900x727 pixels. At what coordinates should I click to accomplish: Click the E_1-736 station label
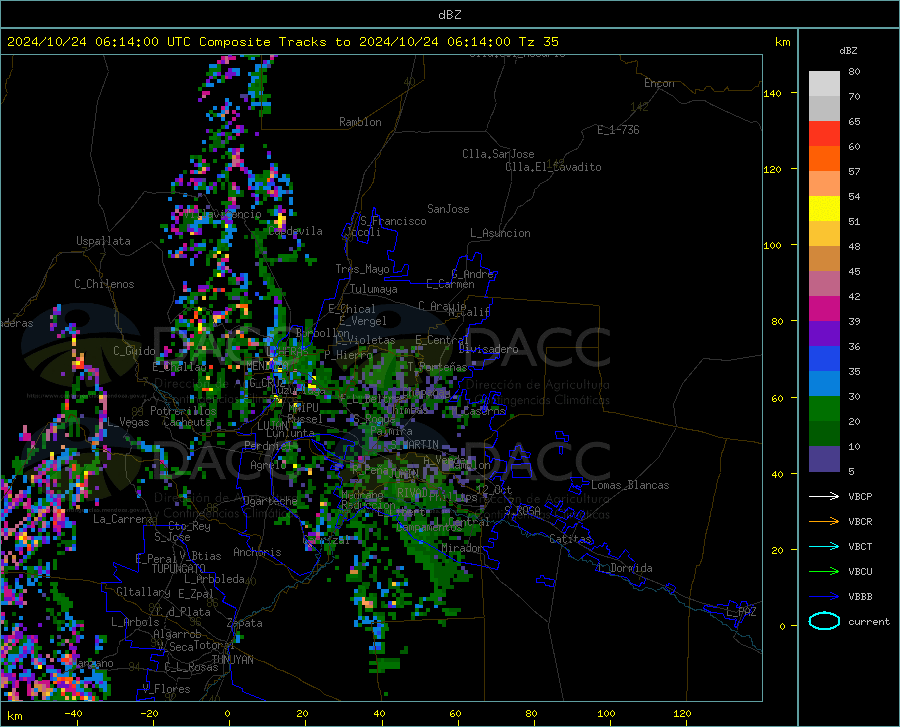pos(618,130)
